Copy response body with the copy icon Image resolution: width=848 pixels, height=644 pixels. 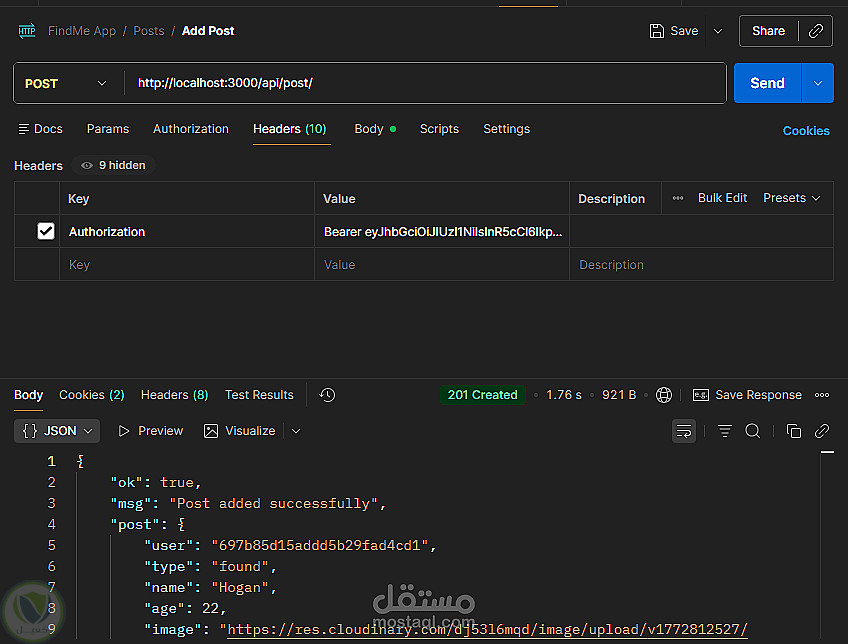click(x=794, y=431)
